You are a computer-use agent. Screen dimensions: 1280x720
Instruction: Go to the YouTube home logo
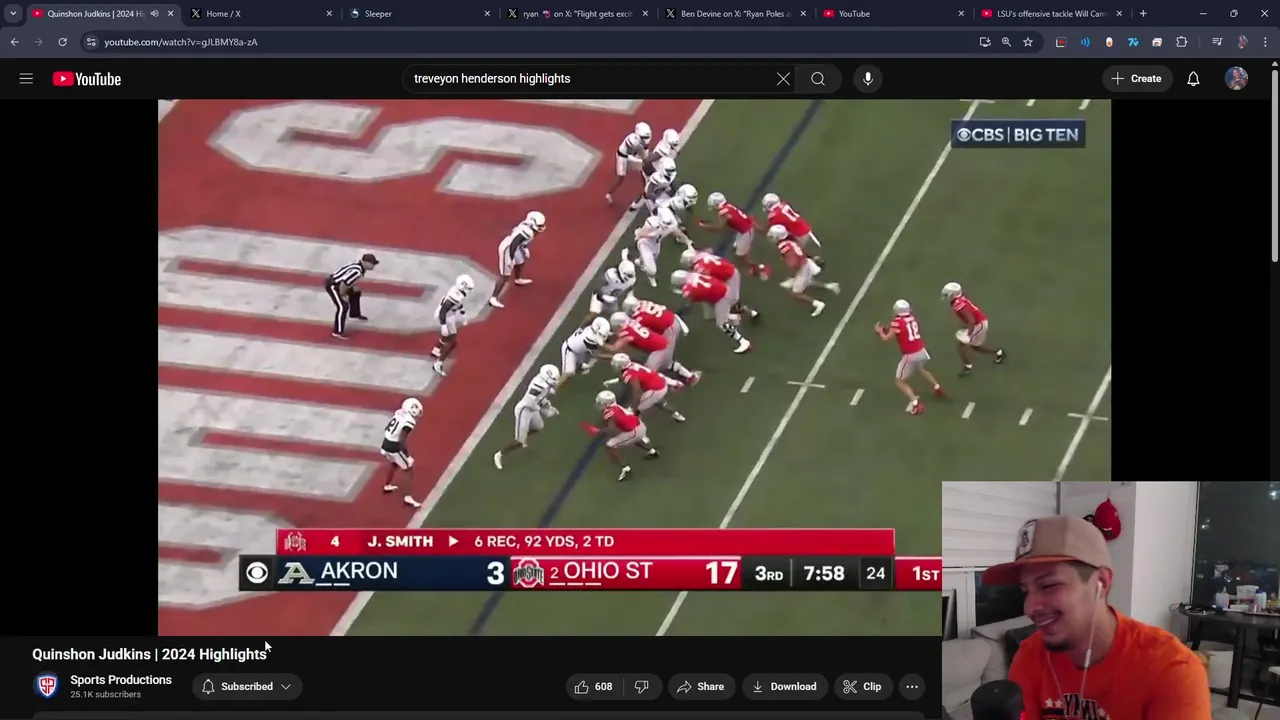(87, 79)
